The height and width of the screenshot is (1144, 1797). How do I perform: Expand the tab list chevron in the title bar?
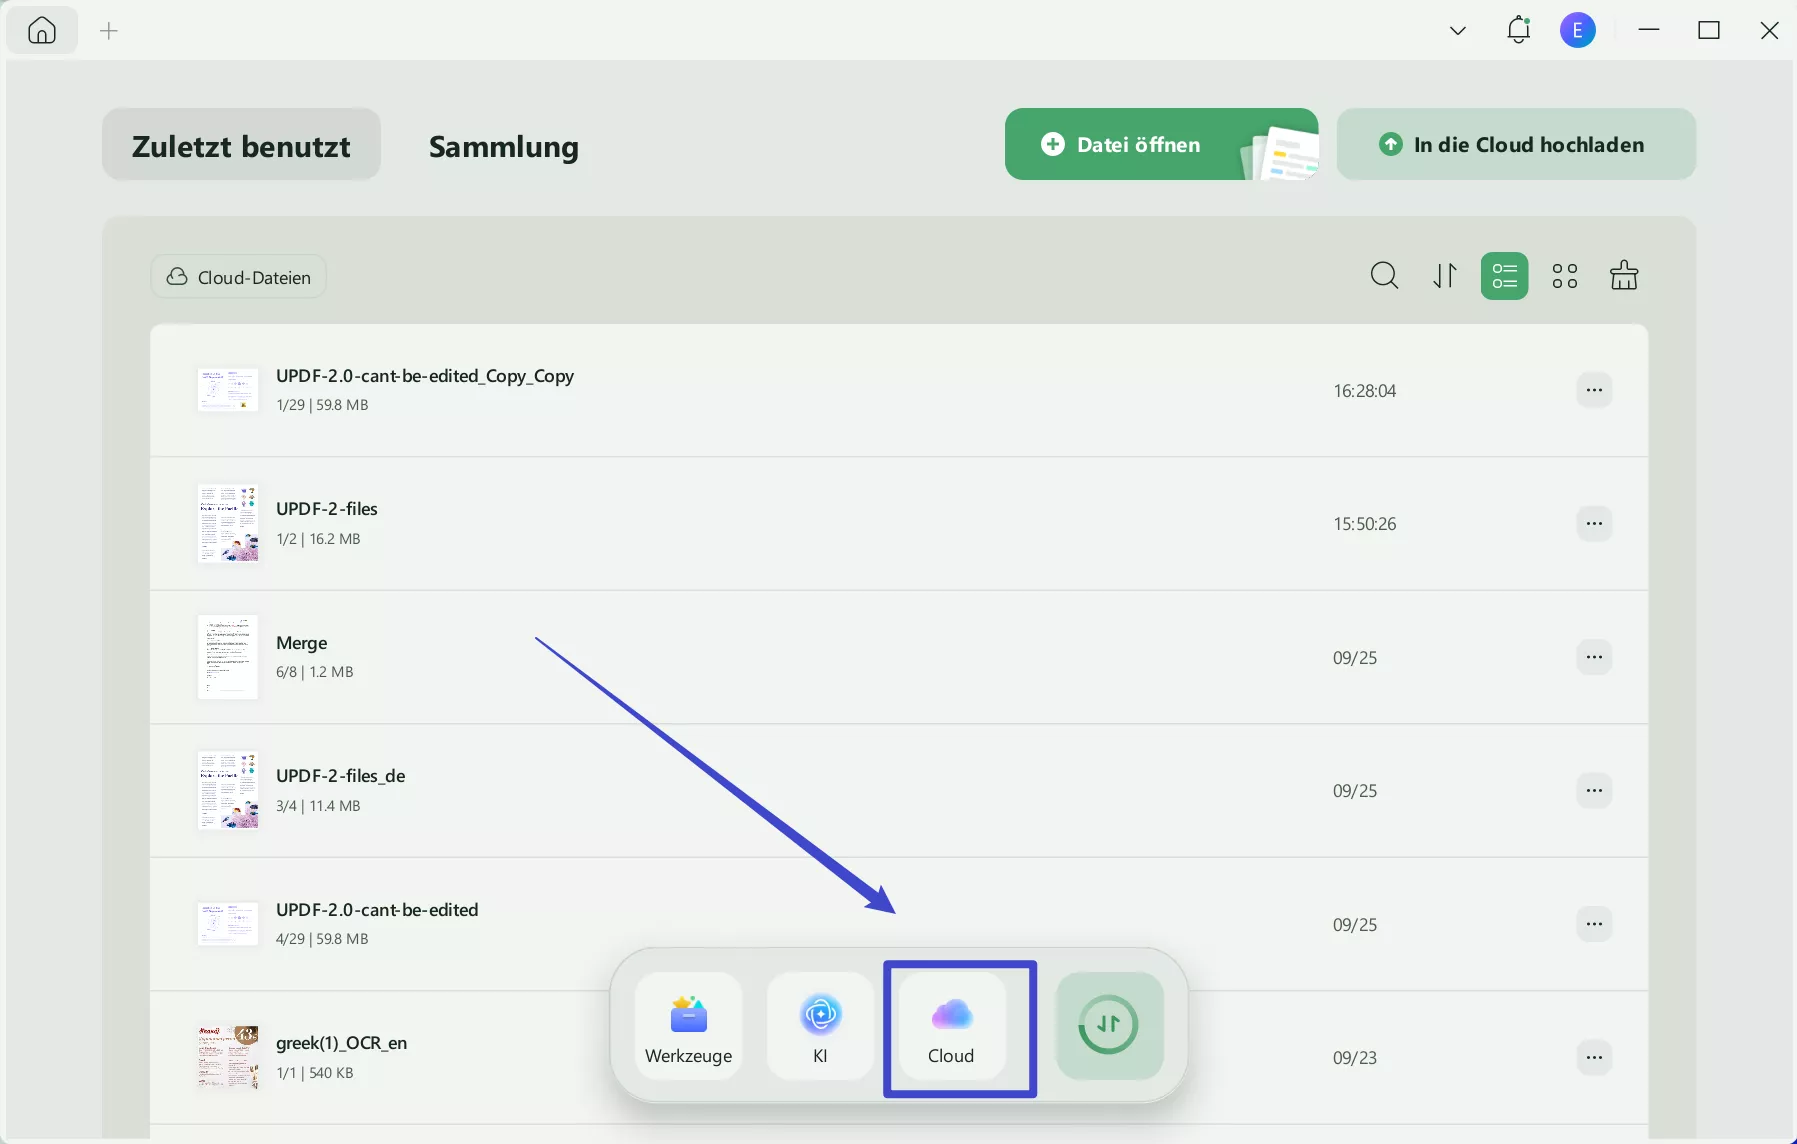pyautogui.click(x=1458, y=31)
